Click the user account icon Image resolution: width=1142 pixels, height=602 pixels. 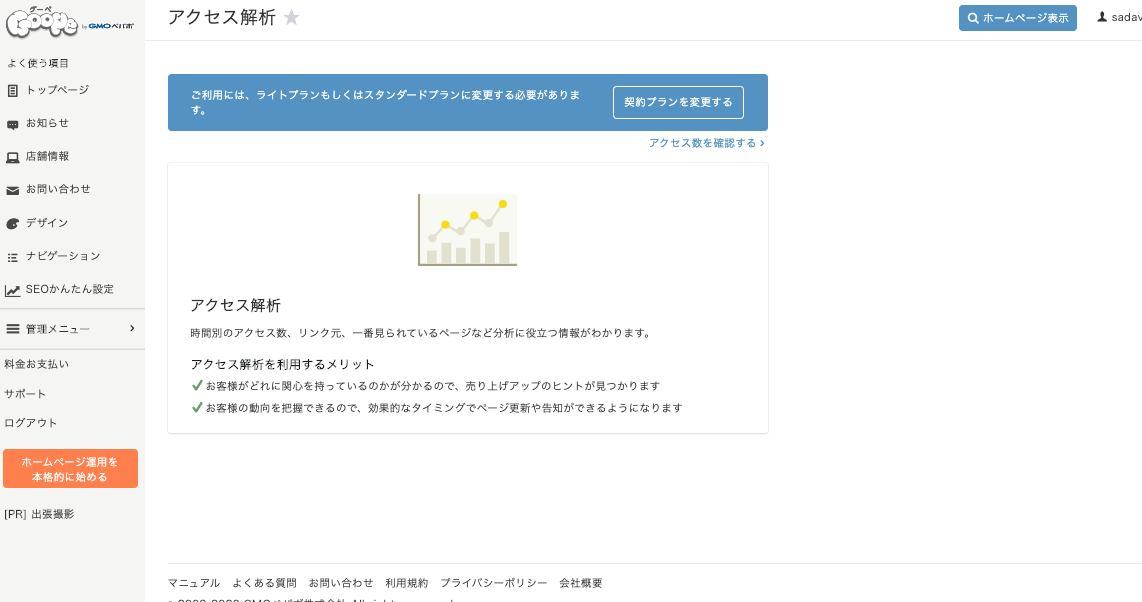(x=1102, y=17)
